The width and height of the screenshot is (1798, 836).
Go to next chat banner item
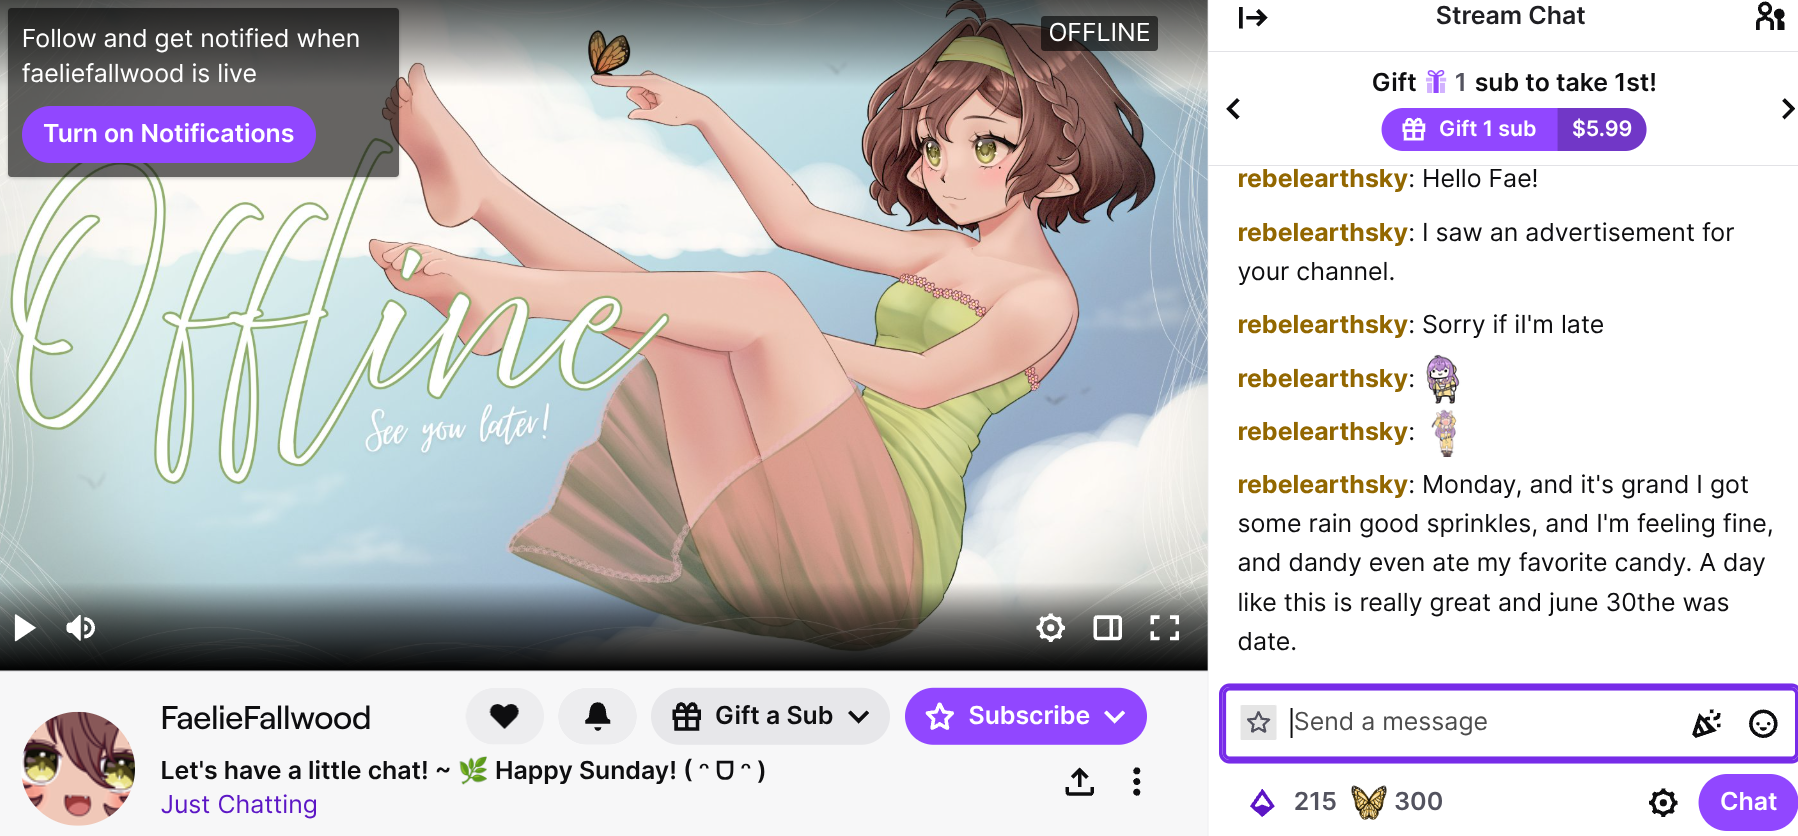(1787, 109)
